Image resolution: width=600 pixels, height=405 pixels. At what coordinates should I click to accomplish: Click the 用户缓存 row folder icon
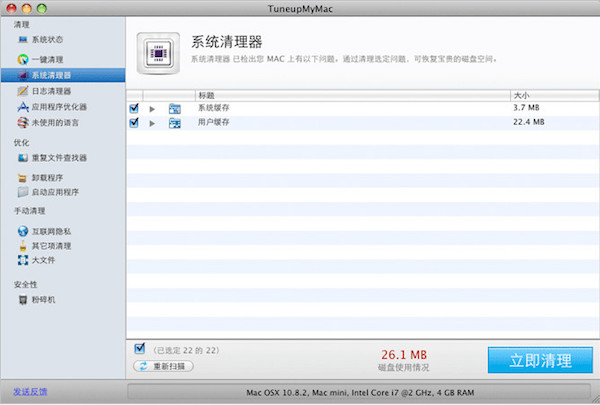pos(175,123)
